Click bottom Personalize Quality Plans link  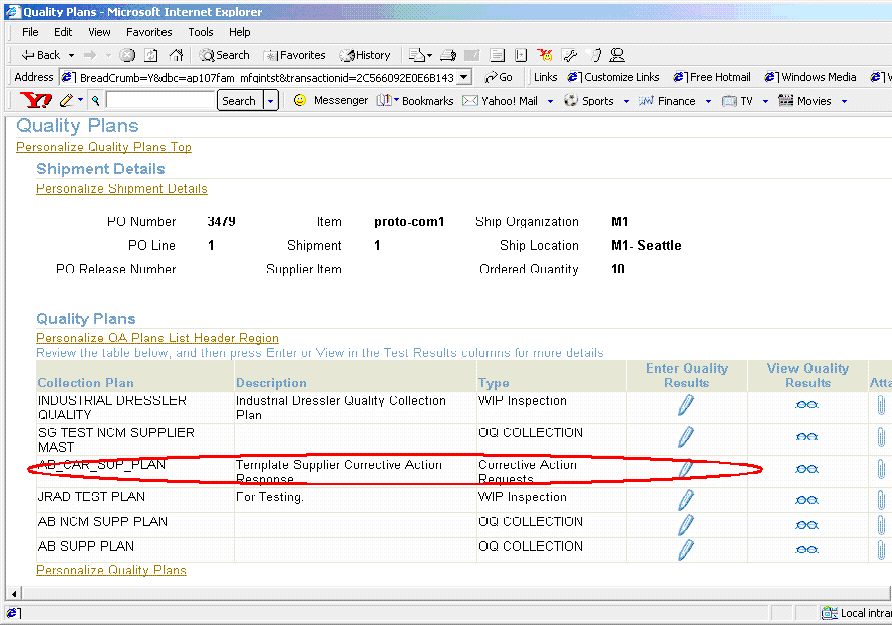pyautogui.click(x=111, y=570)
